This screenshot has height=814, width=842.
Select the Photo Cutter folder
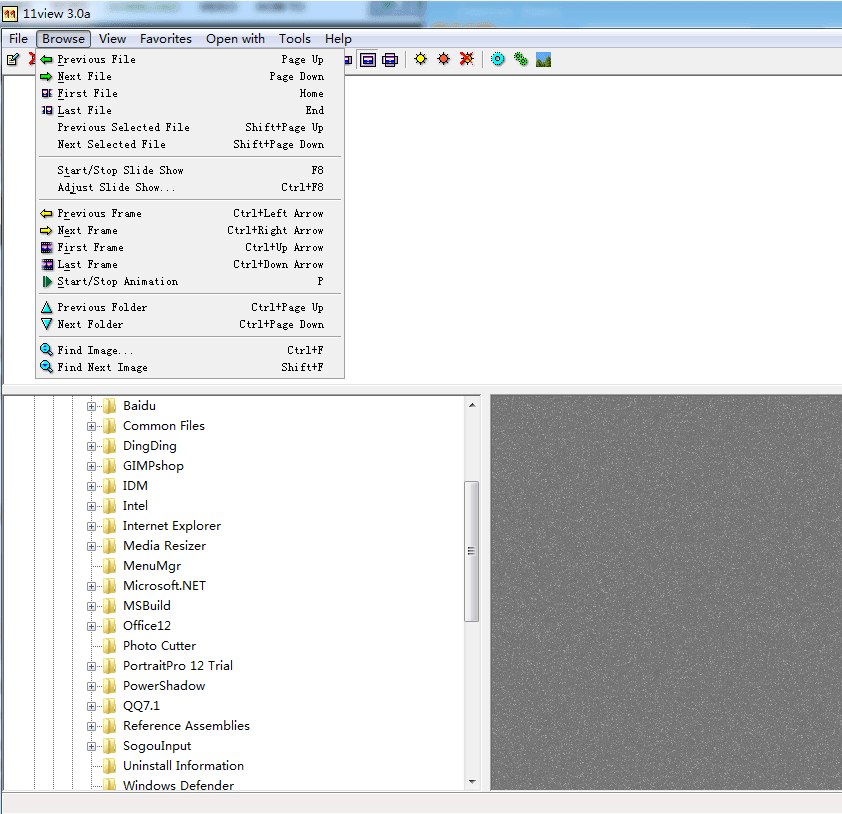click(159, 646)
